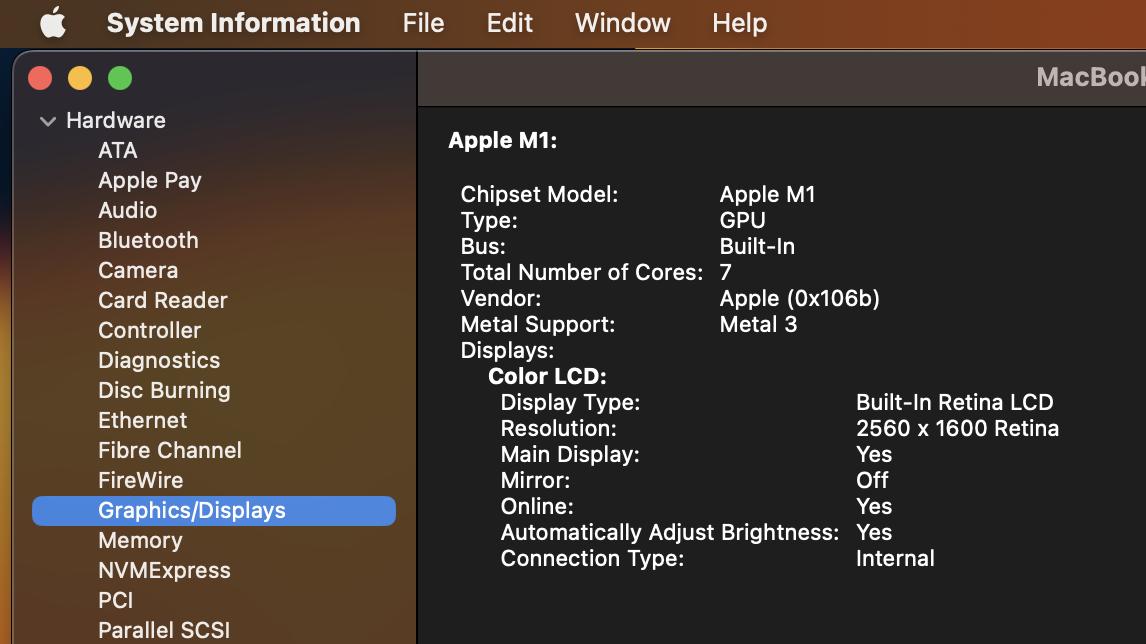This screenshot has height=644, width=1146.
Task: Click the 'Metal 3' value
Action: [x=759, y=325]
